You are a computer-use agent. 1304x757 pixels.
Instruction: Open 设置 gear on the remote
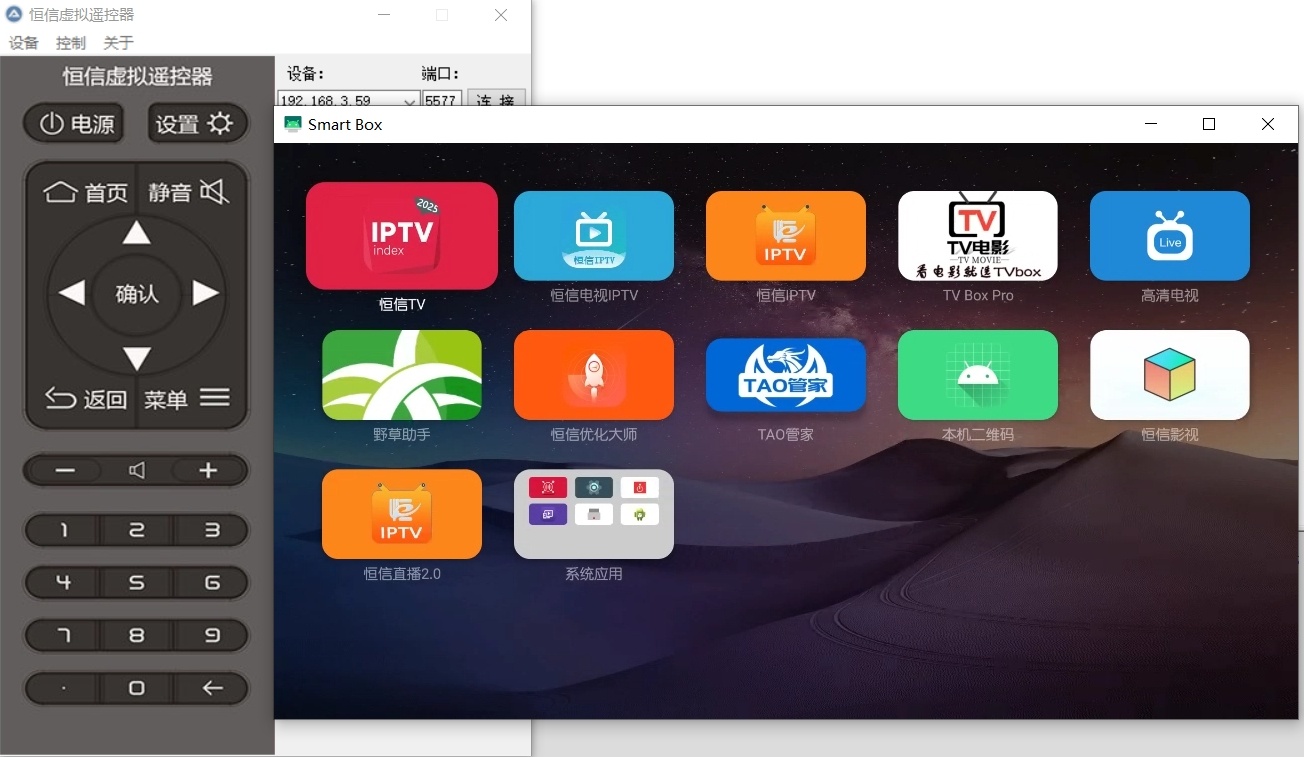[x=198, y=124]
